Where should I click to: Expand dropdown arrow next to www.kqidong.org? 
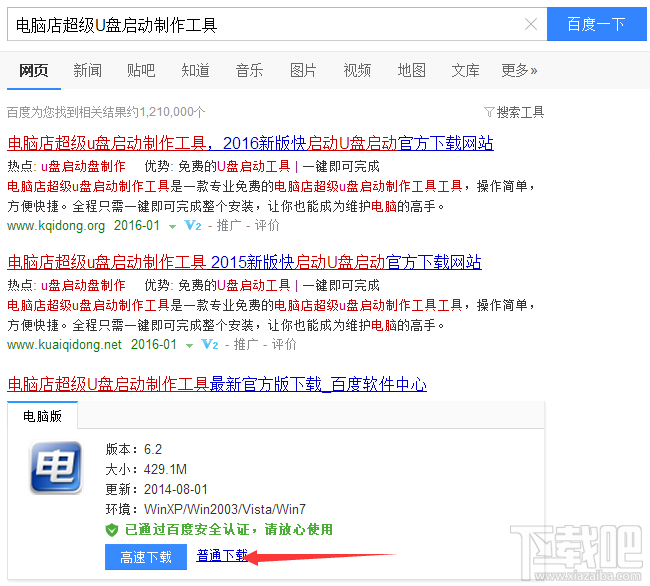(x=172, y=227)
